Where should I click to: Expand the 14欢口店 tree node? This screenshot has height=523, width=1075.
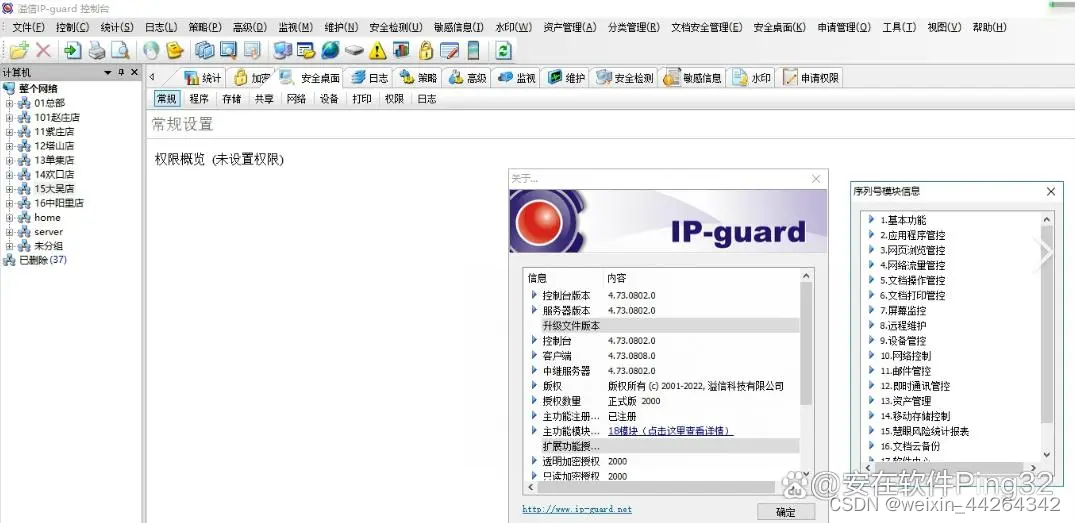click(x=9, y=174)
